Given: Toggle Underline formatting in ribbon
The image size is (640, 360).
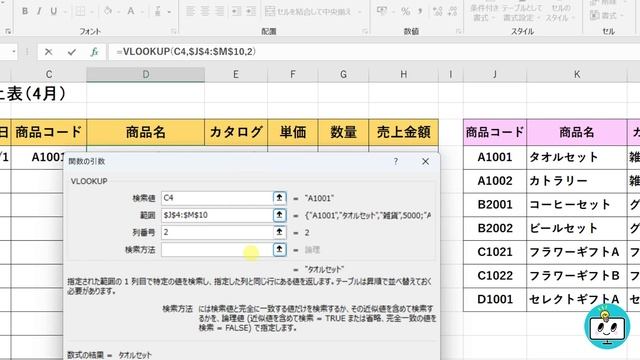Looking at the screenshot, I should (x=53, y=11).
